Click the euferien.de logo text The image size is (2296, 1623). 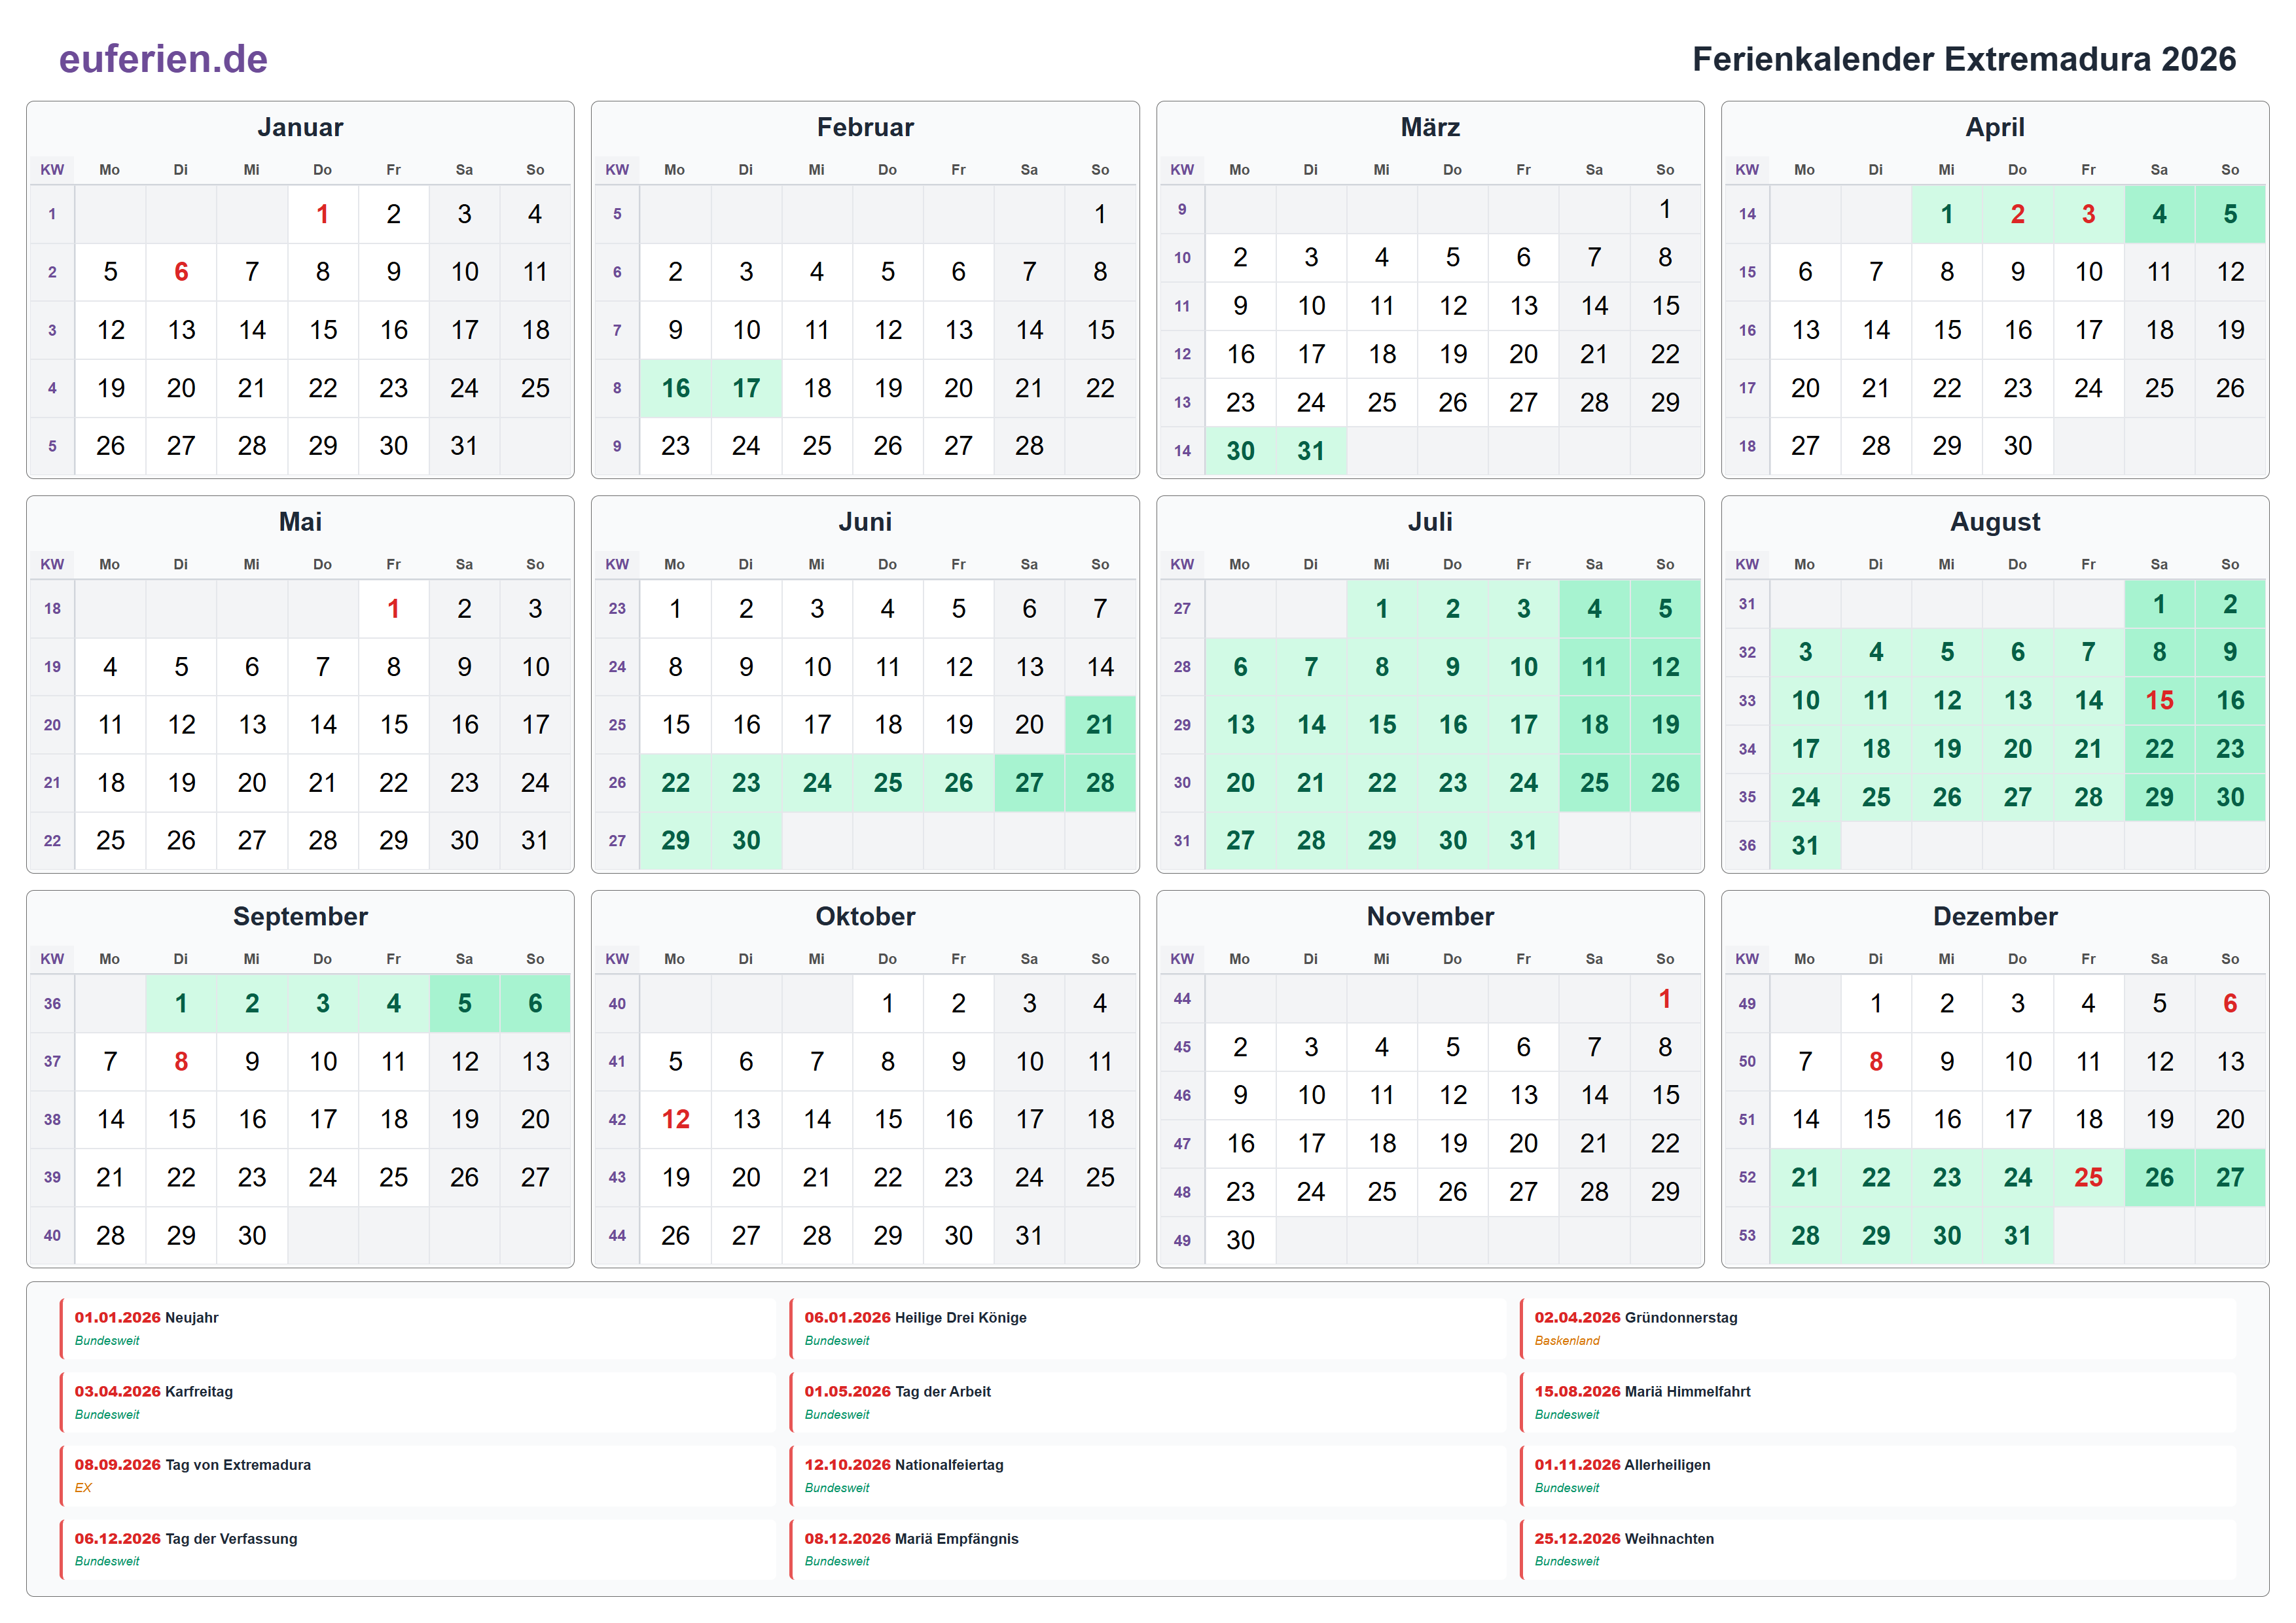[163, 59]
